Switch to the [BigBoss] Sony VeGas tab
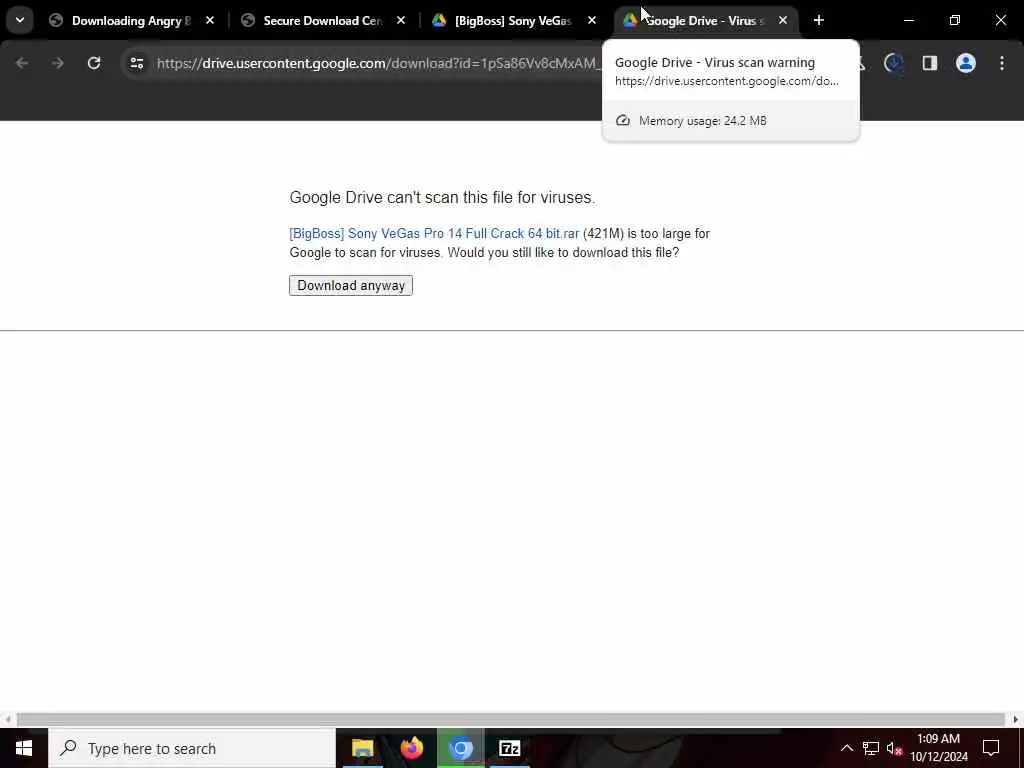Image resolution: width=1024 pixels, height=768 pixels. pyautogui.click(x=513, y=21)
